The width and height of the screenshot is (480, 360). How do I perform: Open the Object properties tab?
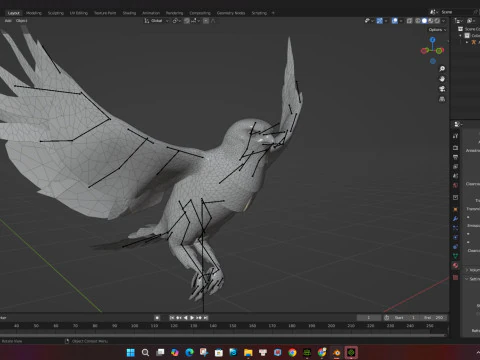pyautogui.click(x=455, y=209)
